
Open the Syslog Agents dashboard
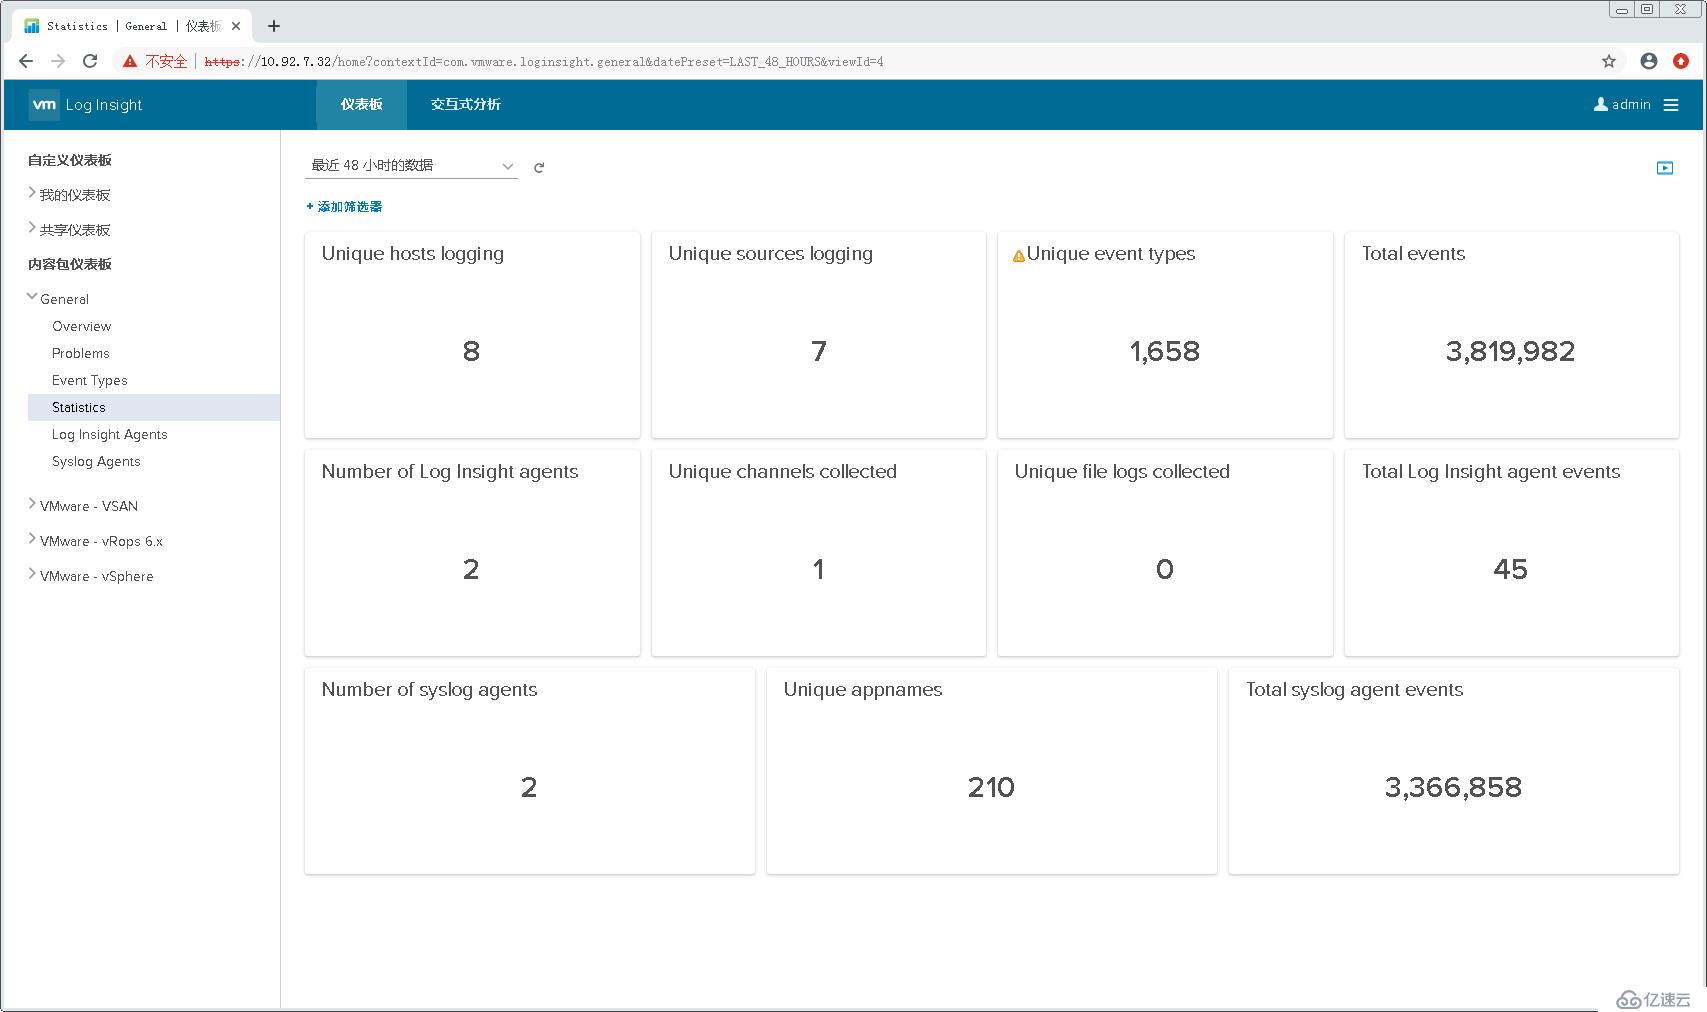point(96,461)
